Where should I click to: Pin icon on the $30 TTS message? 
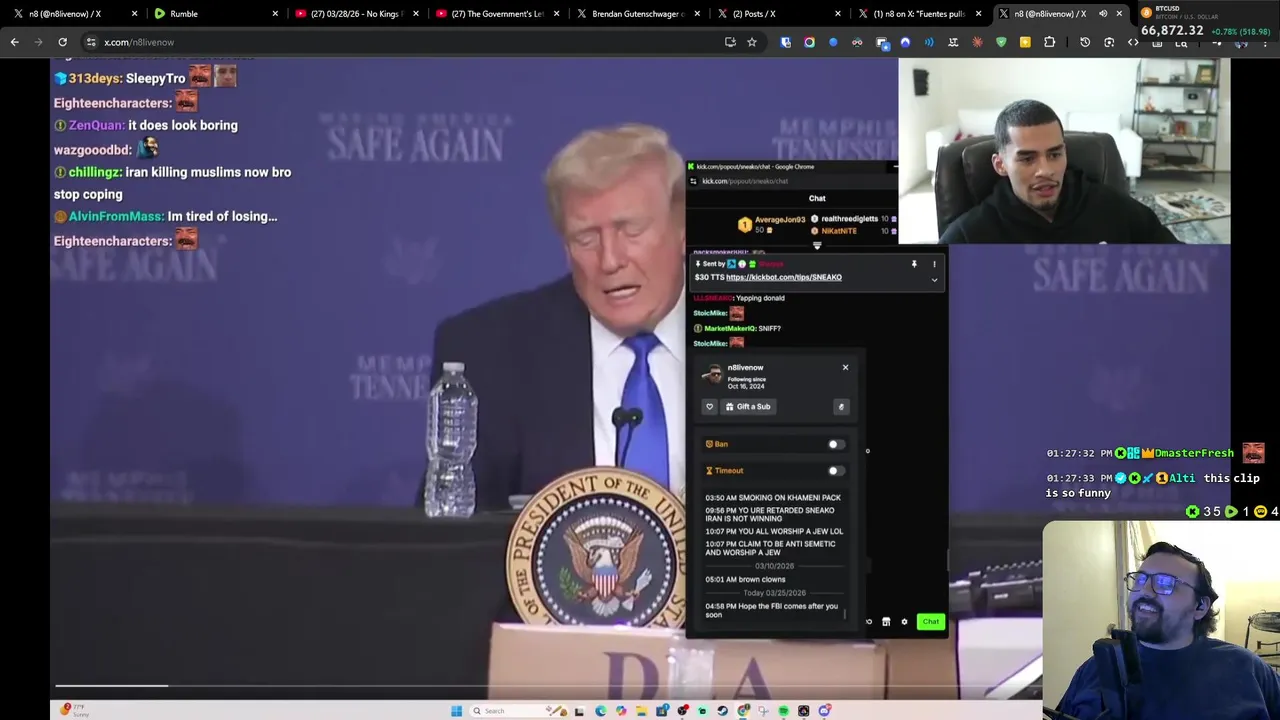(913, 264)
